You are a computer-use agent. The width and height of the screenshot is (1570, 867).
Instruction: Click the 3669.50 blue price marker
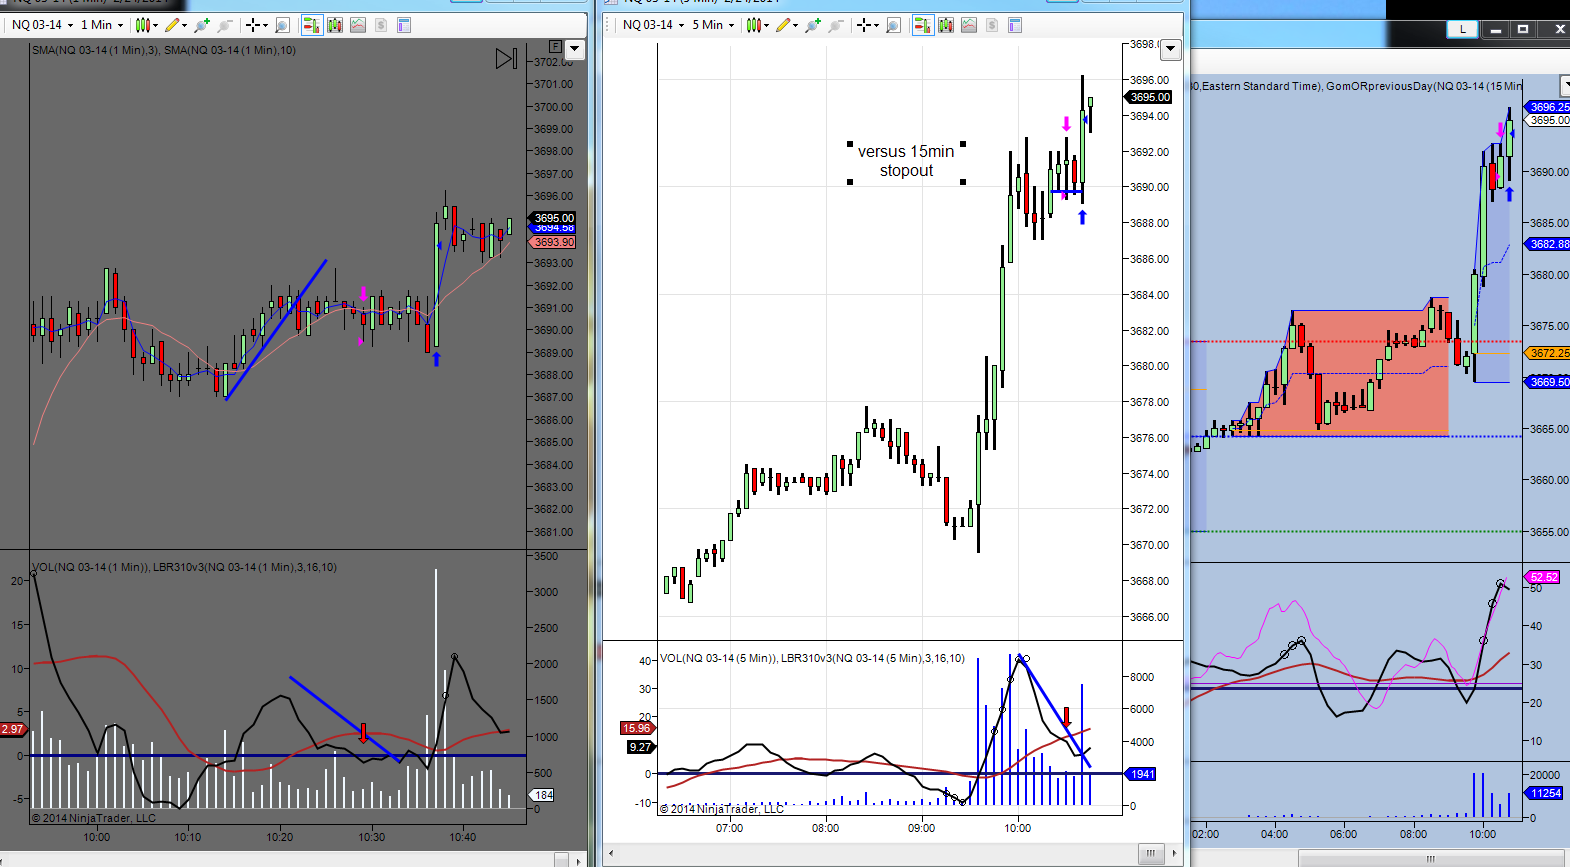(x=1549, y=382)
